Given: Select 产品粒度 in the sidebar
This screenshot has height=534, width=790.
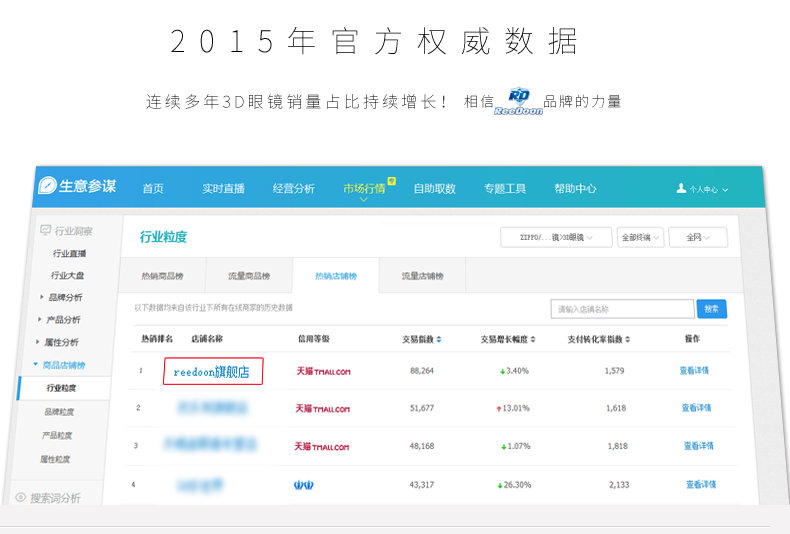Looking at the screenshot, I should [57, 435].
